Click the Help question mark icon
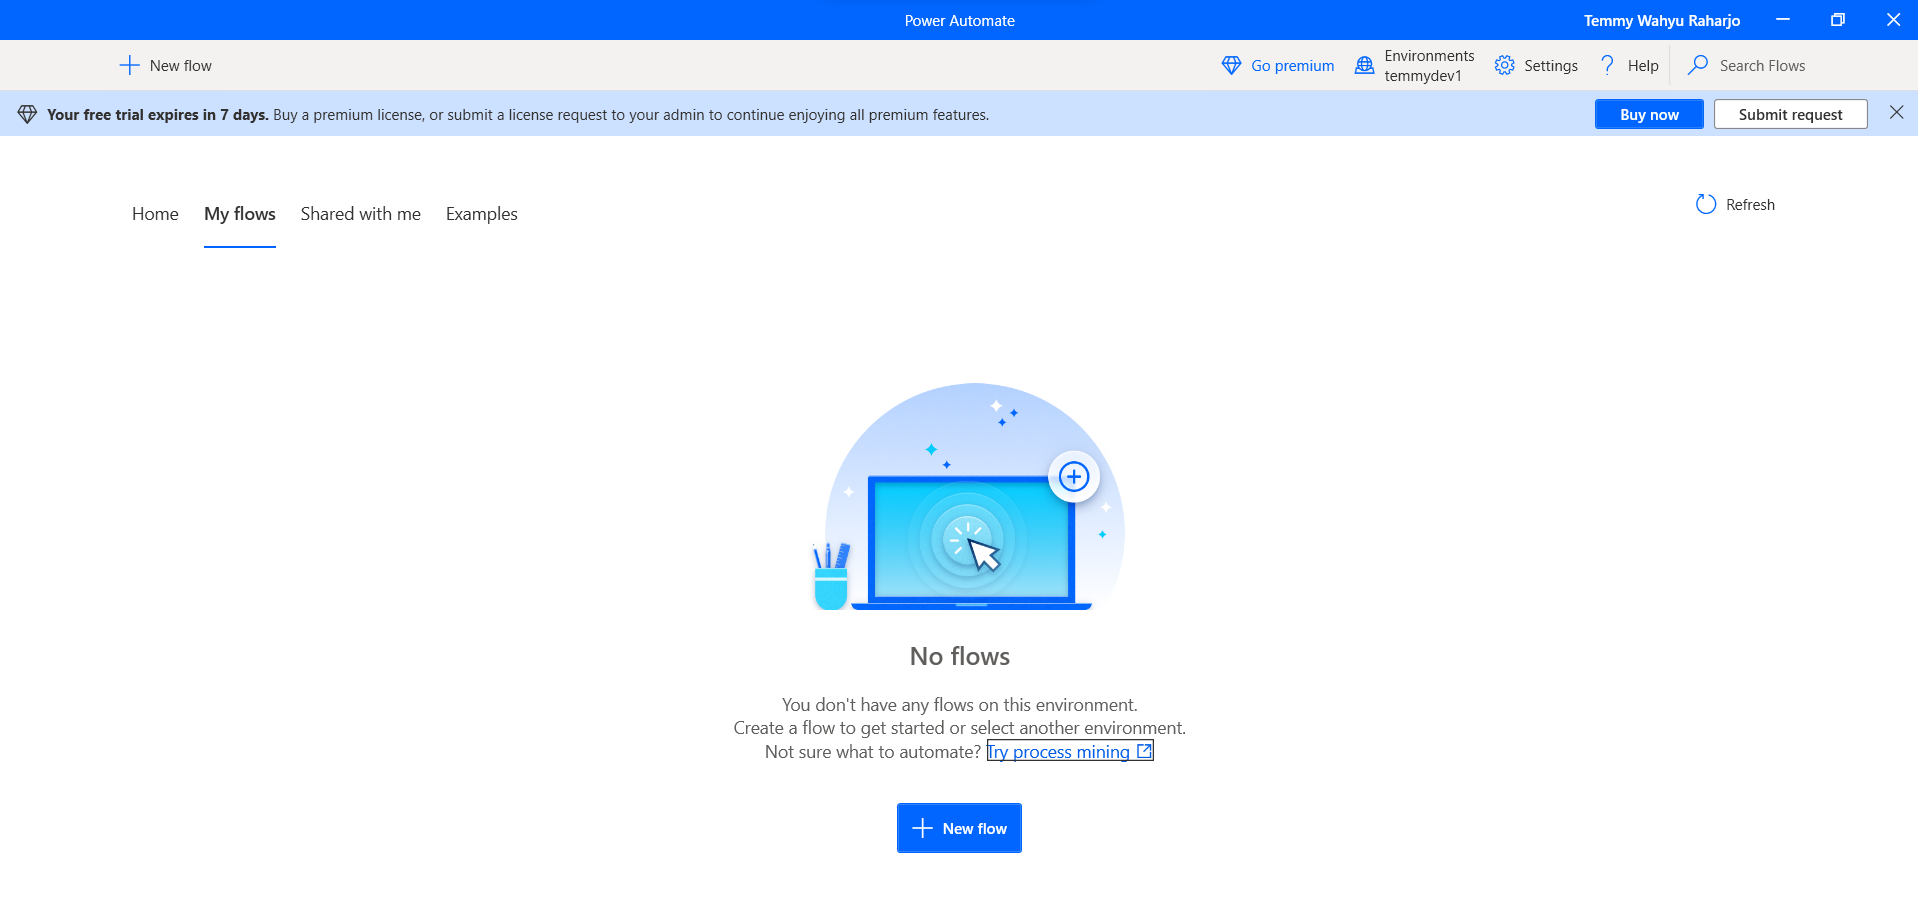The width and height of the screenshot is (1918, 922). [1607, 66]
